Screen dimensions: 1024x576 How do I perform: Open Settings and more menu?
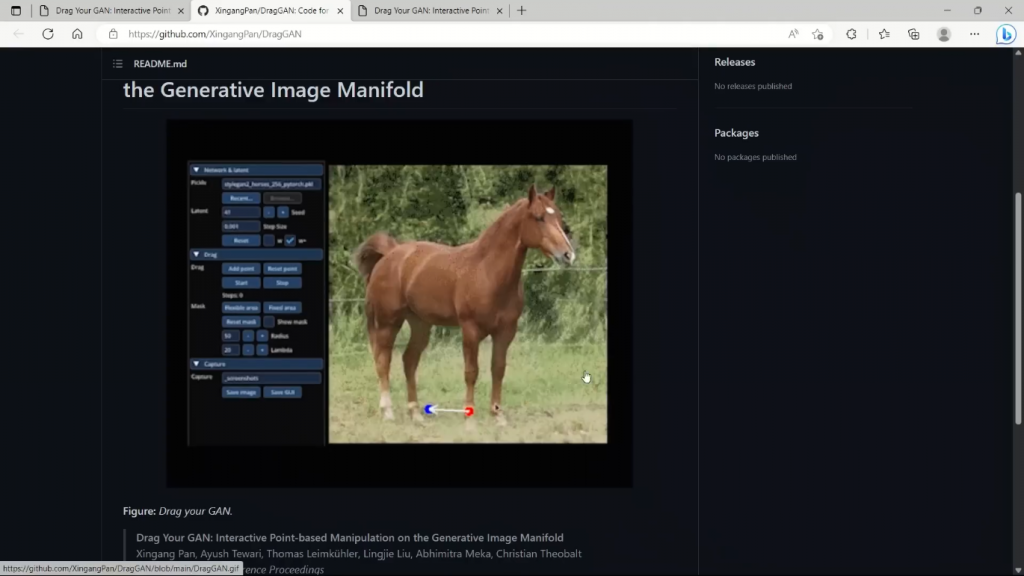(x=974, y=34)
